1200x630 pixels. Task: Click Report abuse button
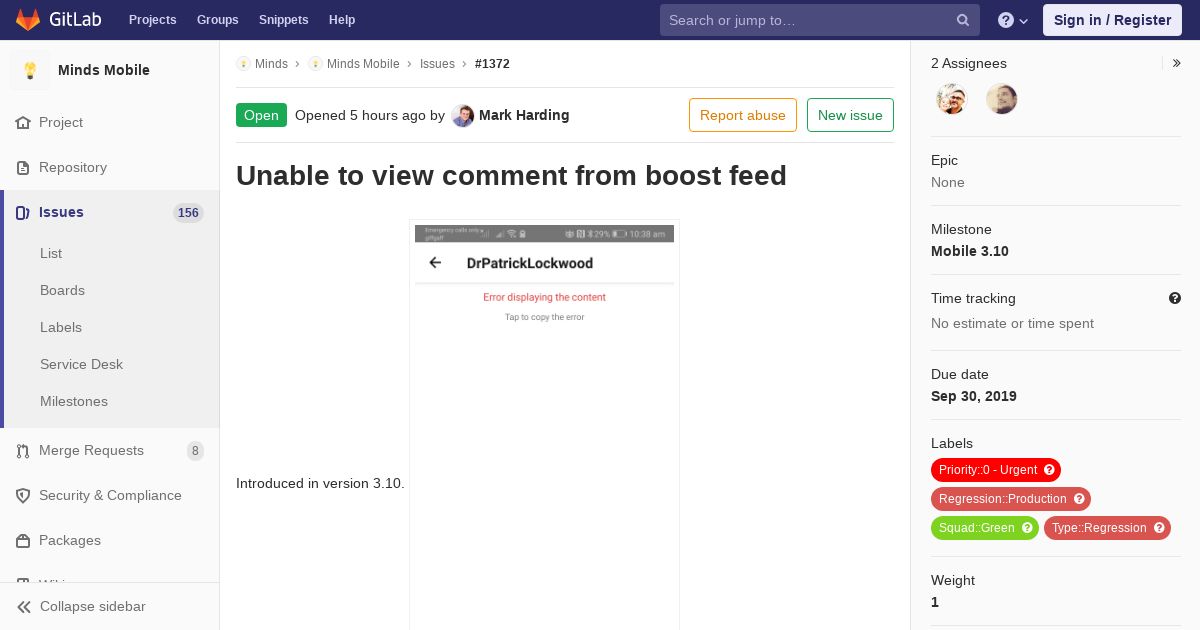click(x=743, y=115)
